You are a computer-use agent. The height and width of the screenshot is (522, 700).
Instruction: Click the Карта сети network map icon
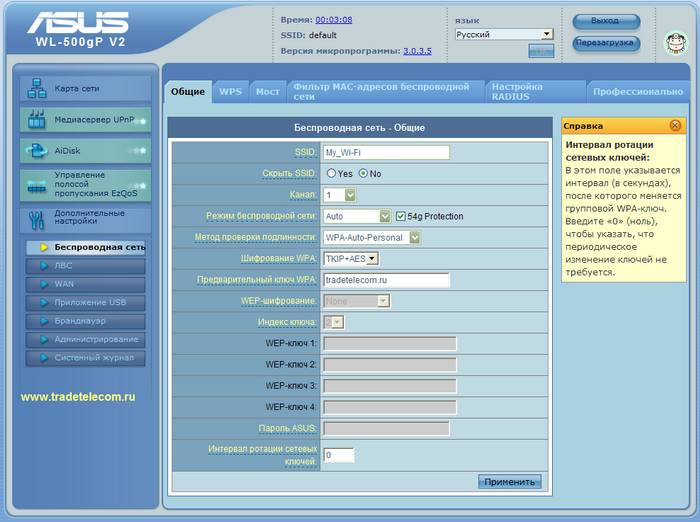coord(37,87)
